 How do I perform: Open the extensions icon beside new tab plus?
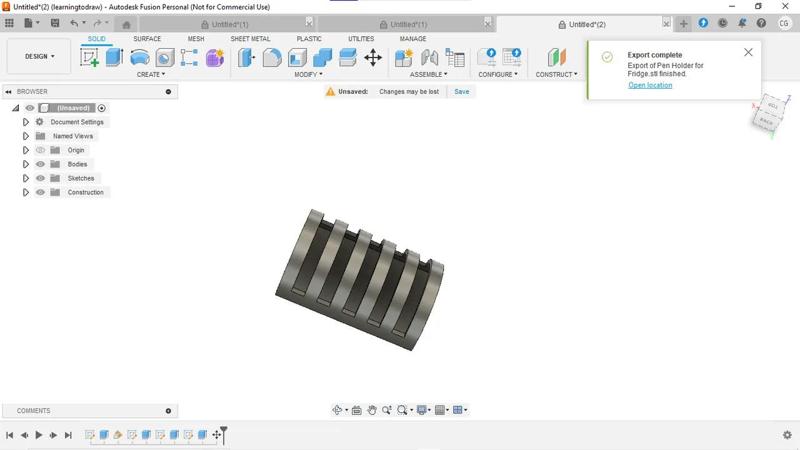(703, 23)
